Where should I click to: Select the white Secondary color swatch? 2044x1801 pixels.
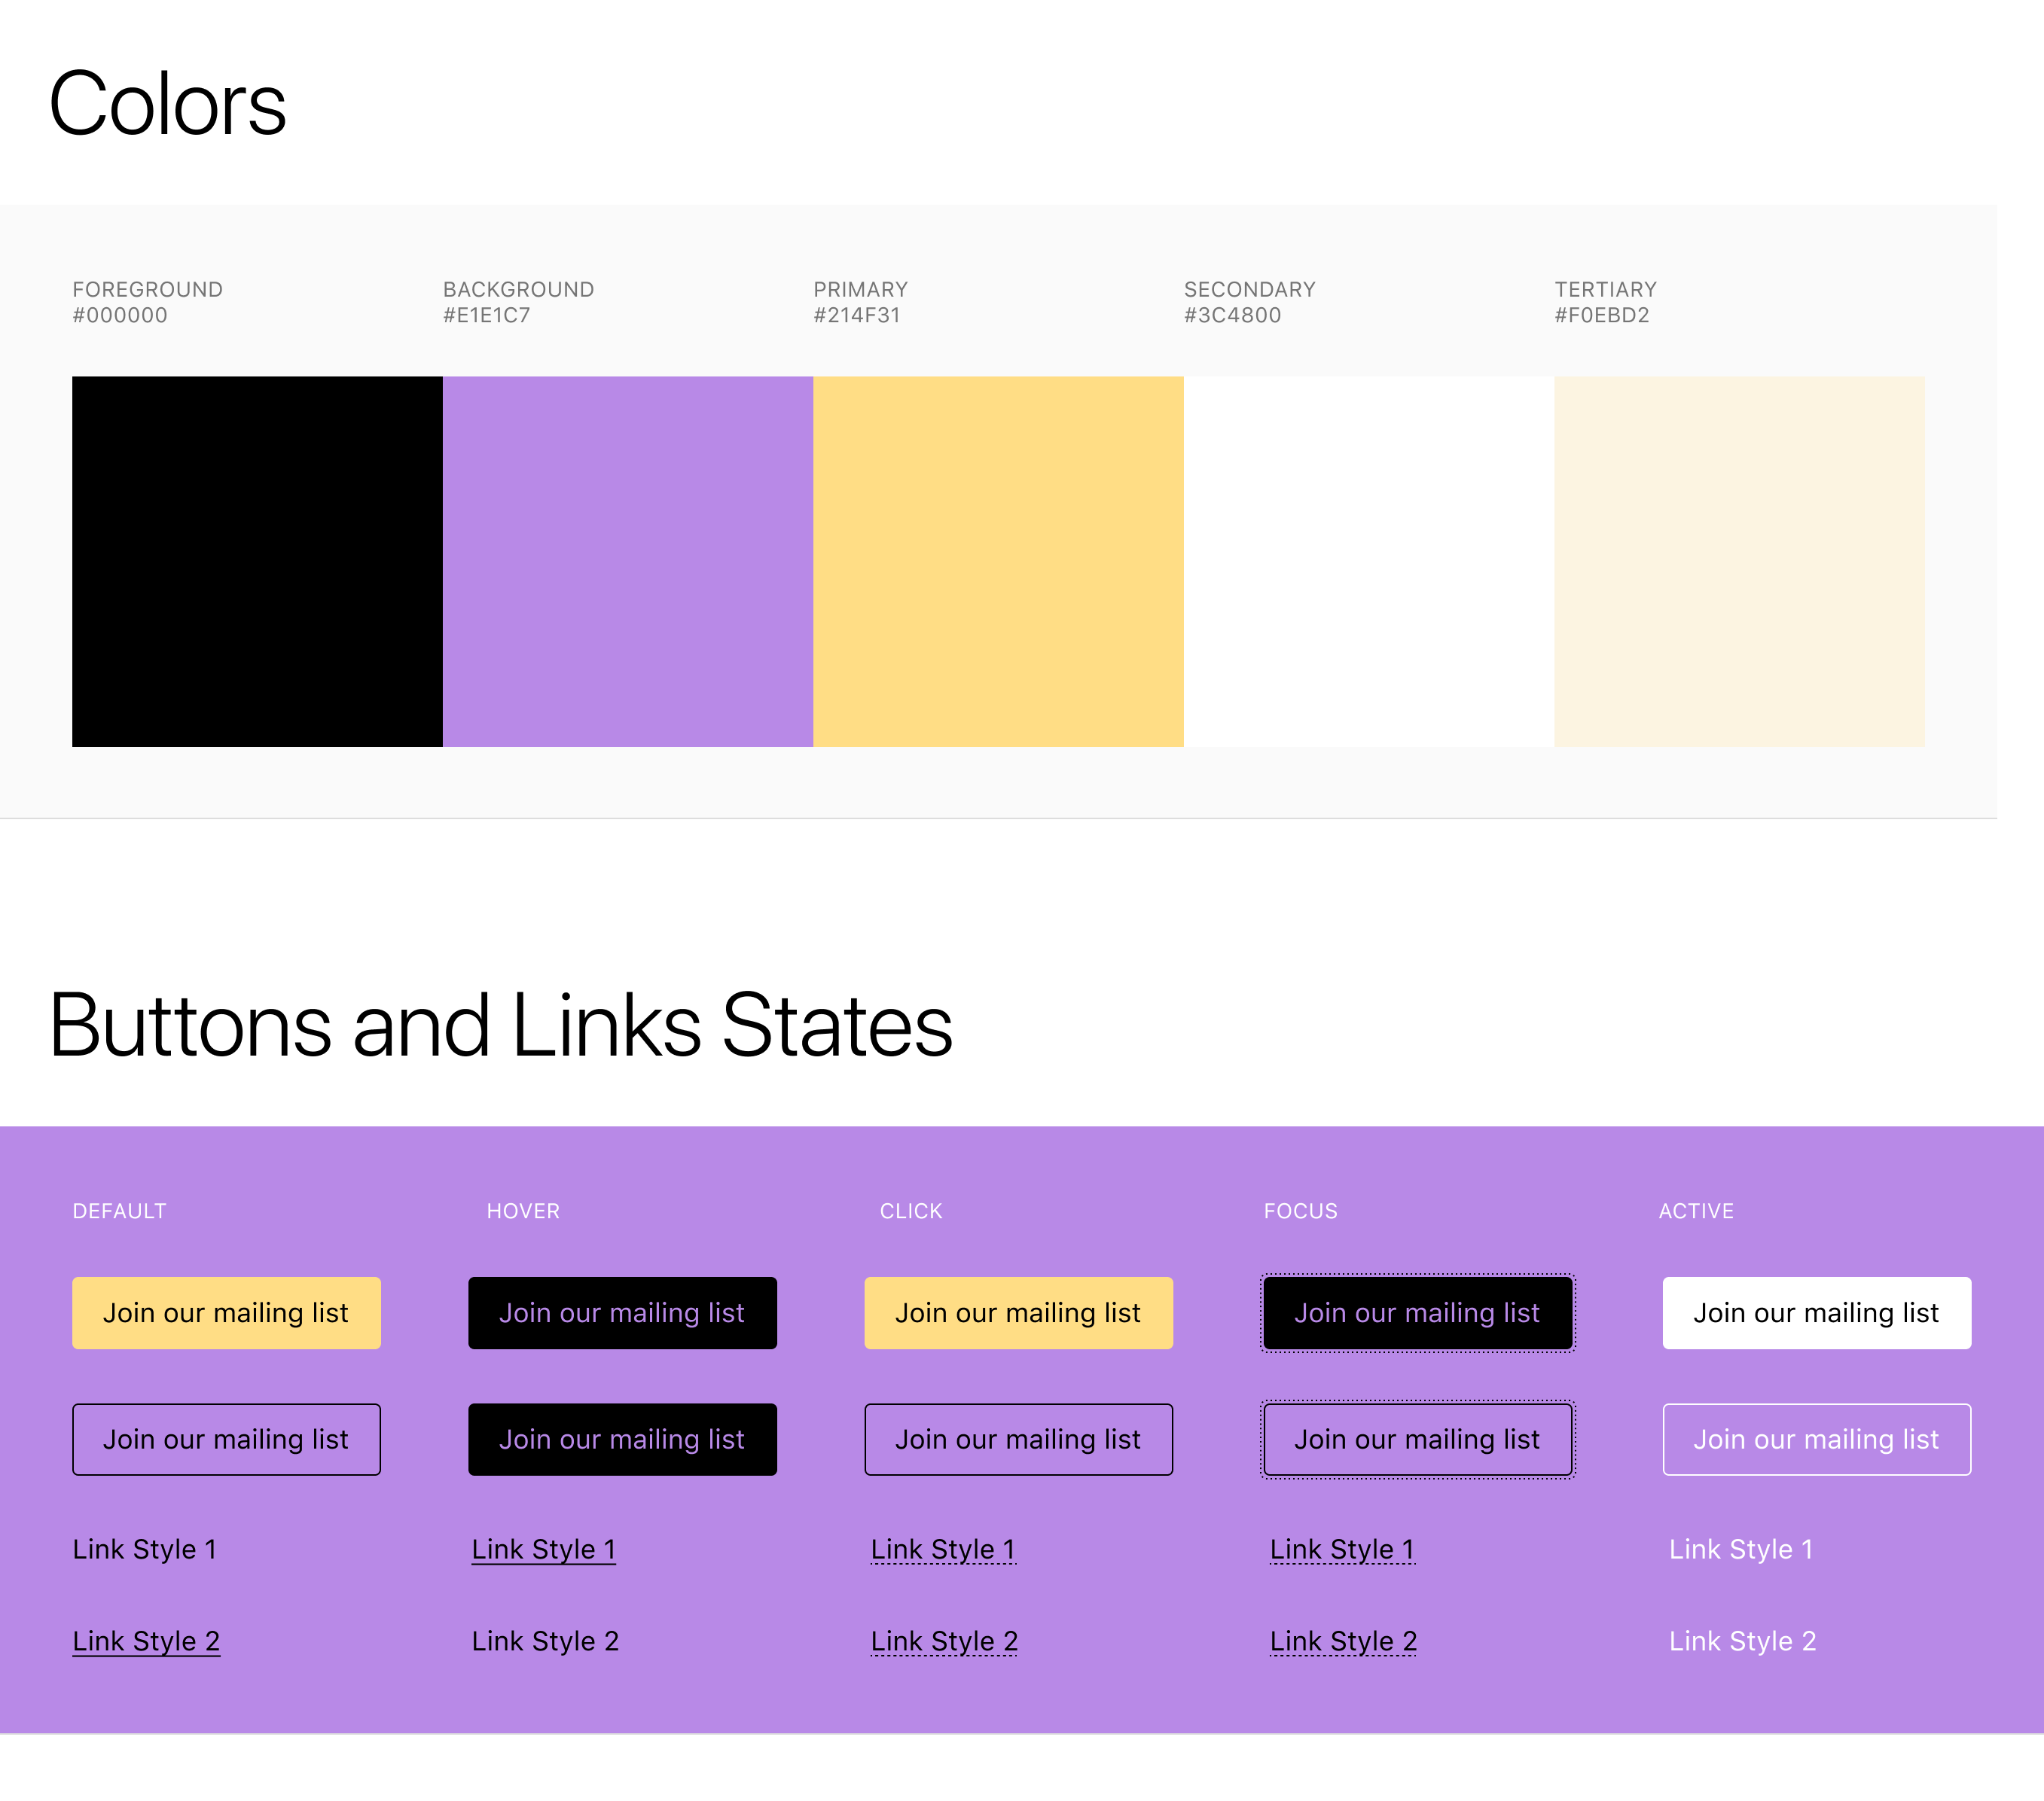point(1368,560)
